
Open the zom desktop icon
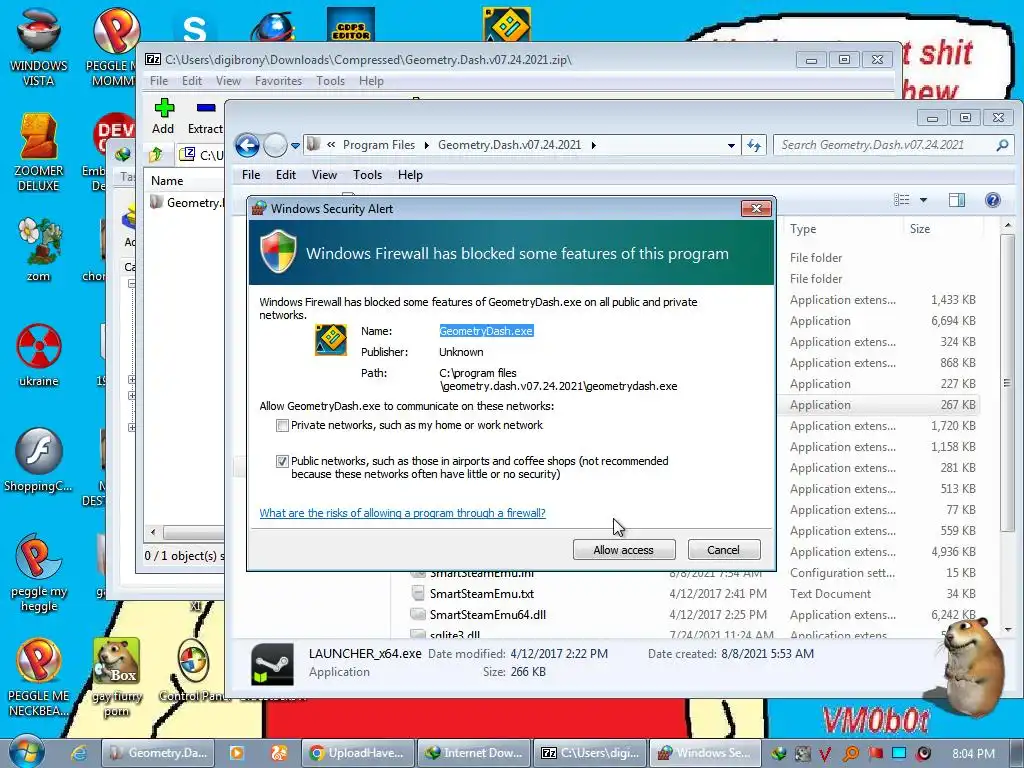click(39, 249)
